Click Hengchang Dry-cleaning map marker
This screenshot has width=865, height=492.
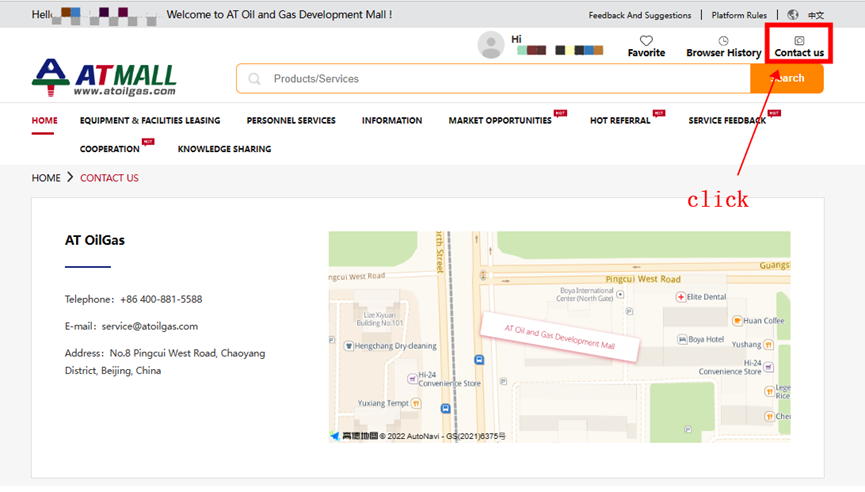[x=349, y=346]
